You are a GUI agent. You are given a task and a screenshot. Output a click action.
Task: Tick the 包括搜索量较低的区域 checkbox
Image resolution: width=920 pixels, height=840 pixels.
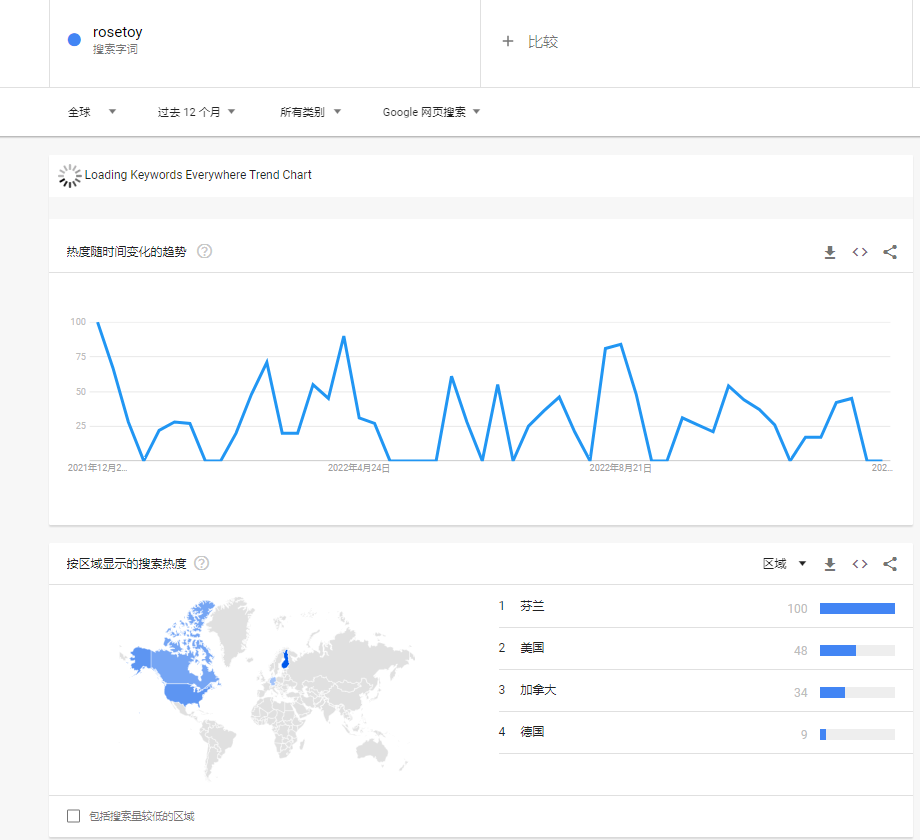pos(73,816)
